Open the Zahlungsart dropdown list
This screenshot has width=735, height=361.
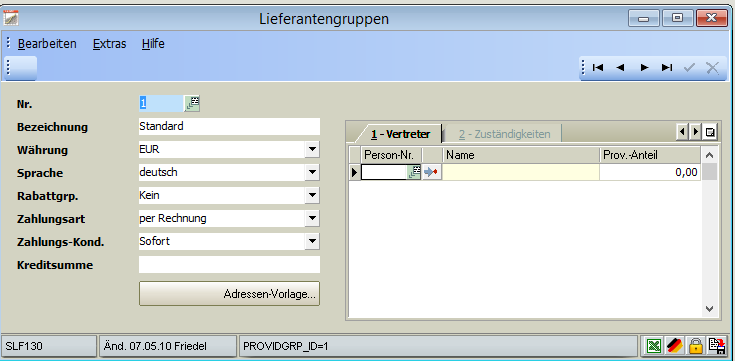(x=312, y=218)
